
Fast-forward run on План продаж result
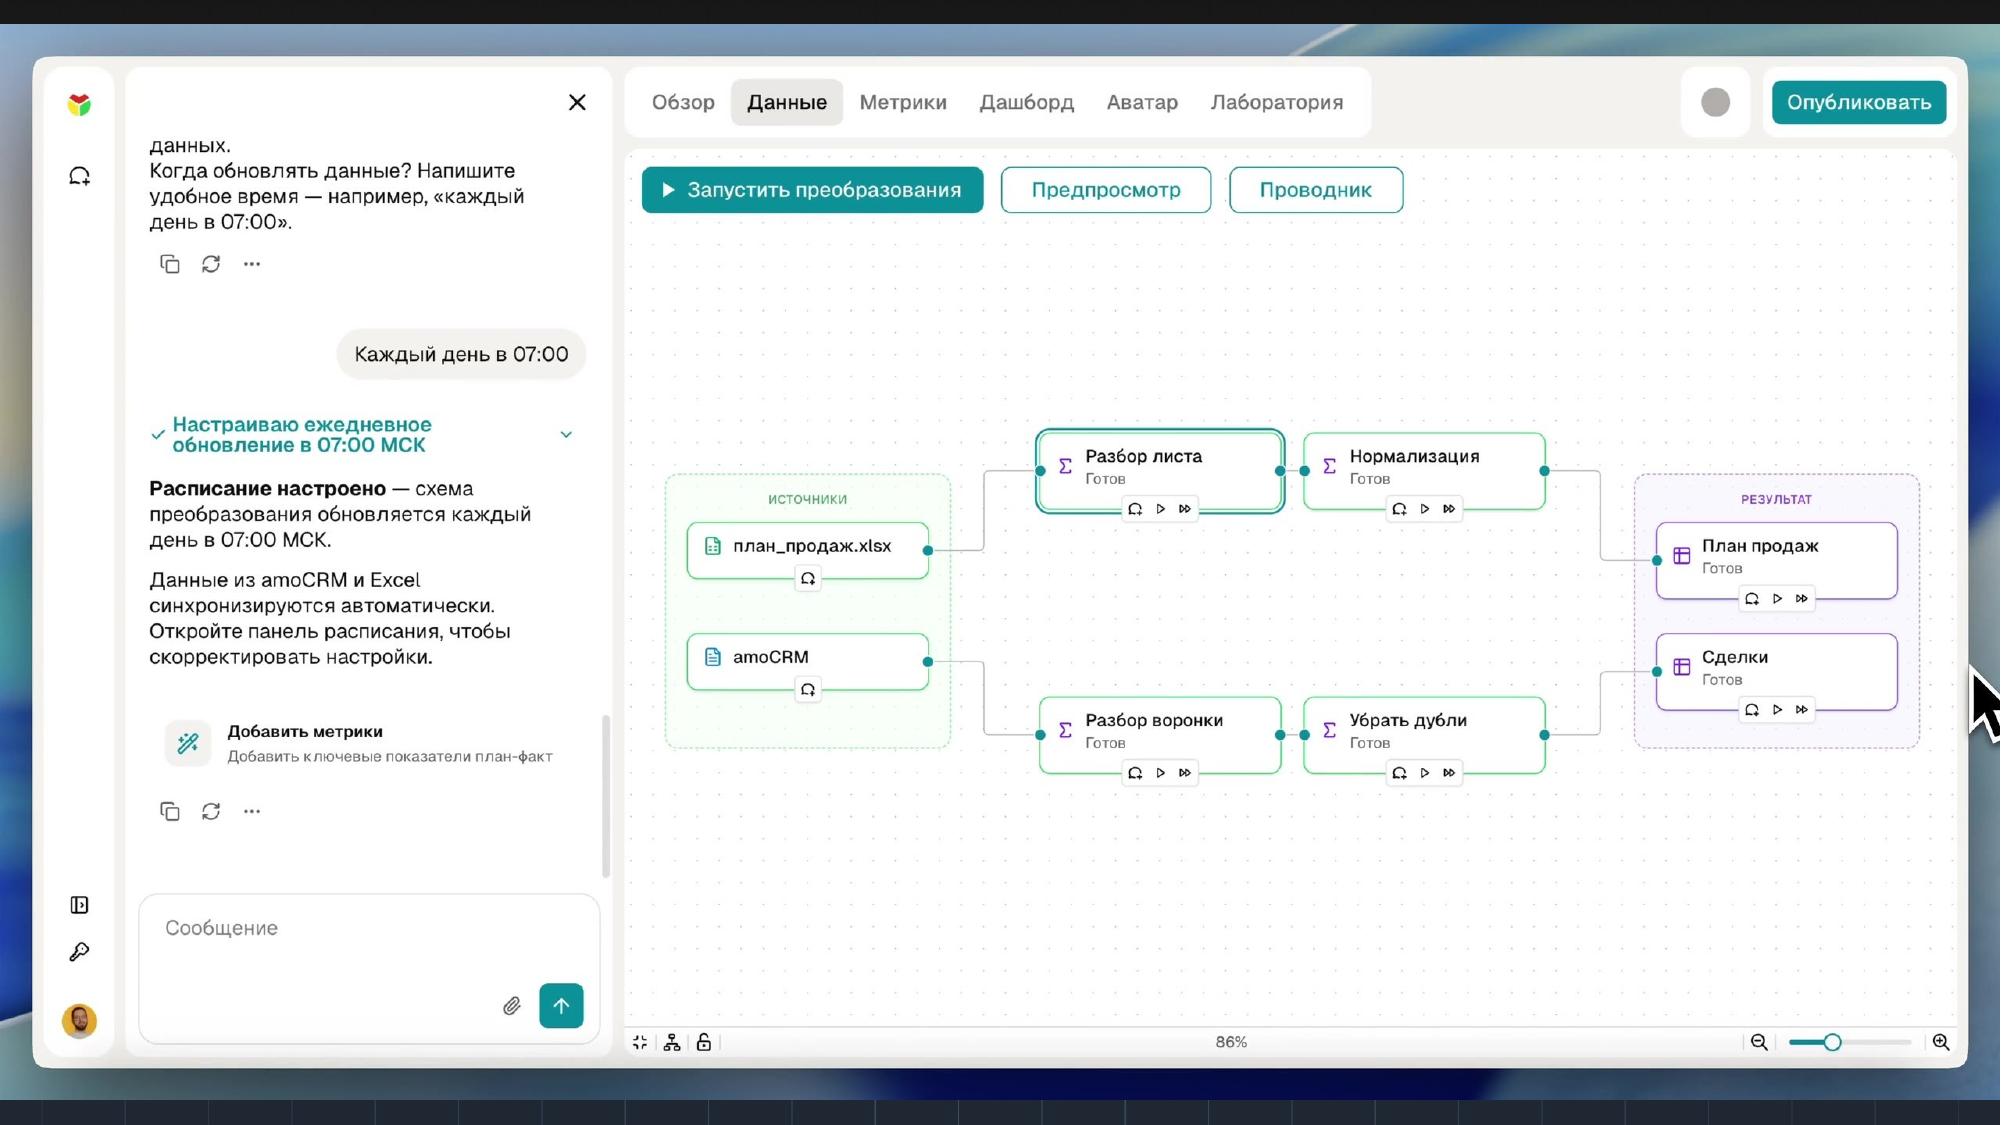(x=1802, y=599)
